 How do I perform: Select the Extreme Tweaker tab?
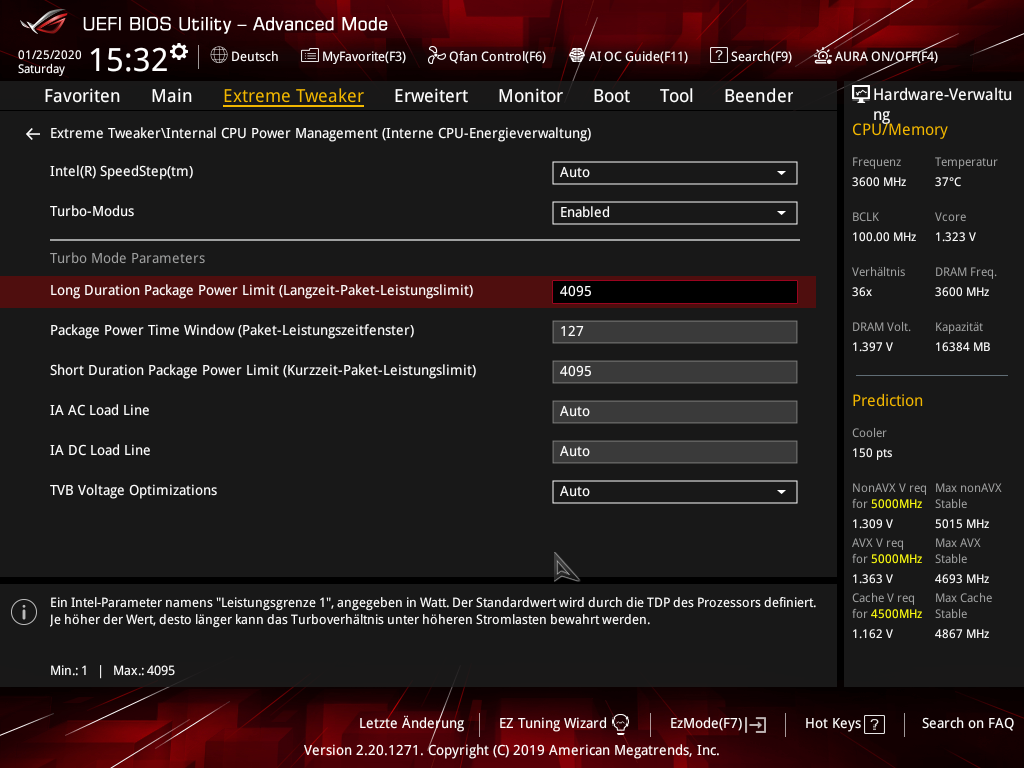(x=293, y=96)
